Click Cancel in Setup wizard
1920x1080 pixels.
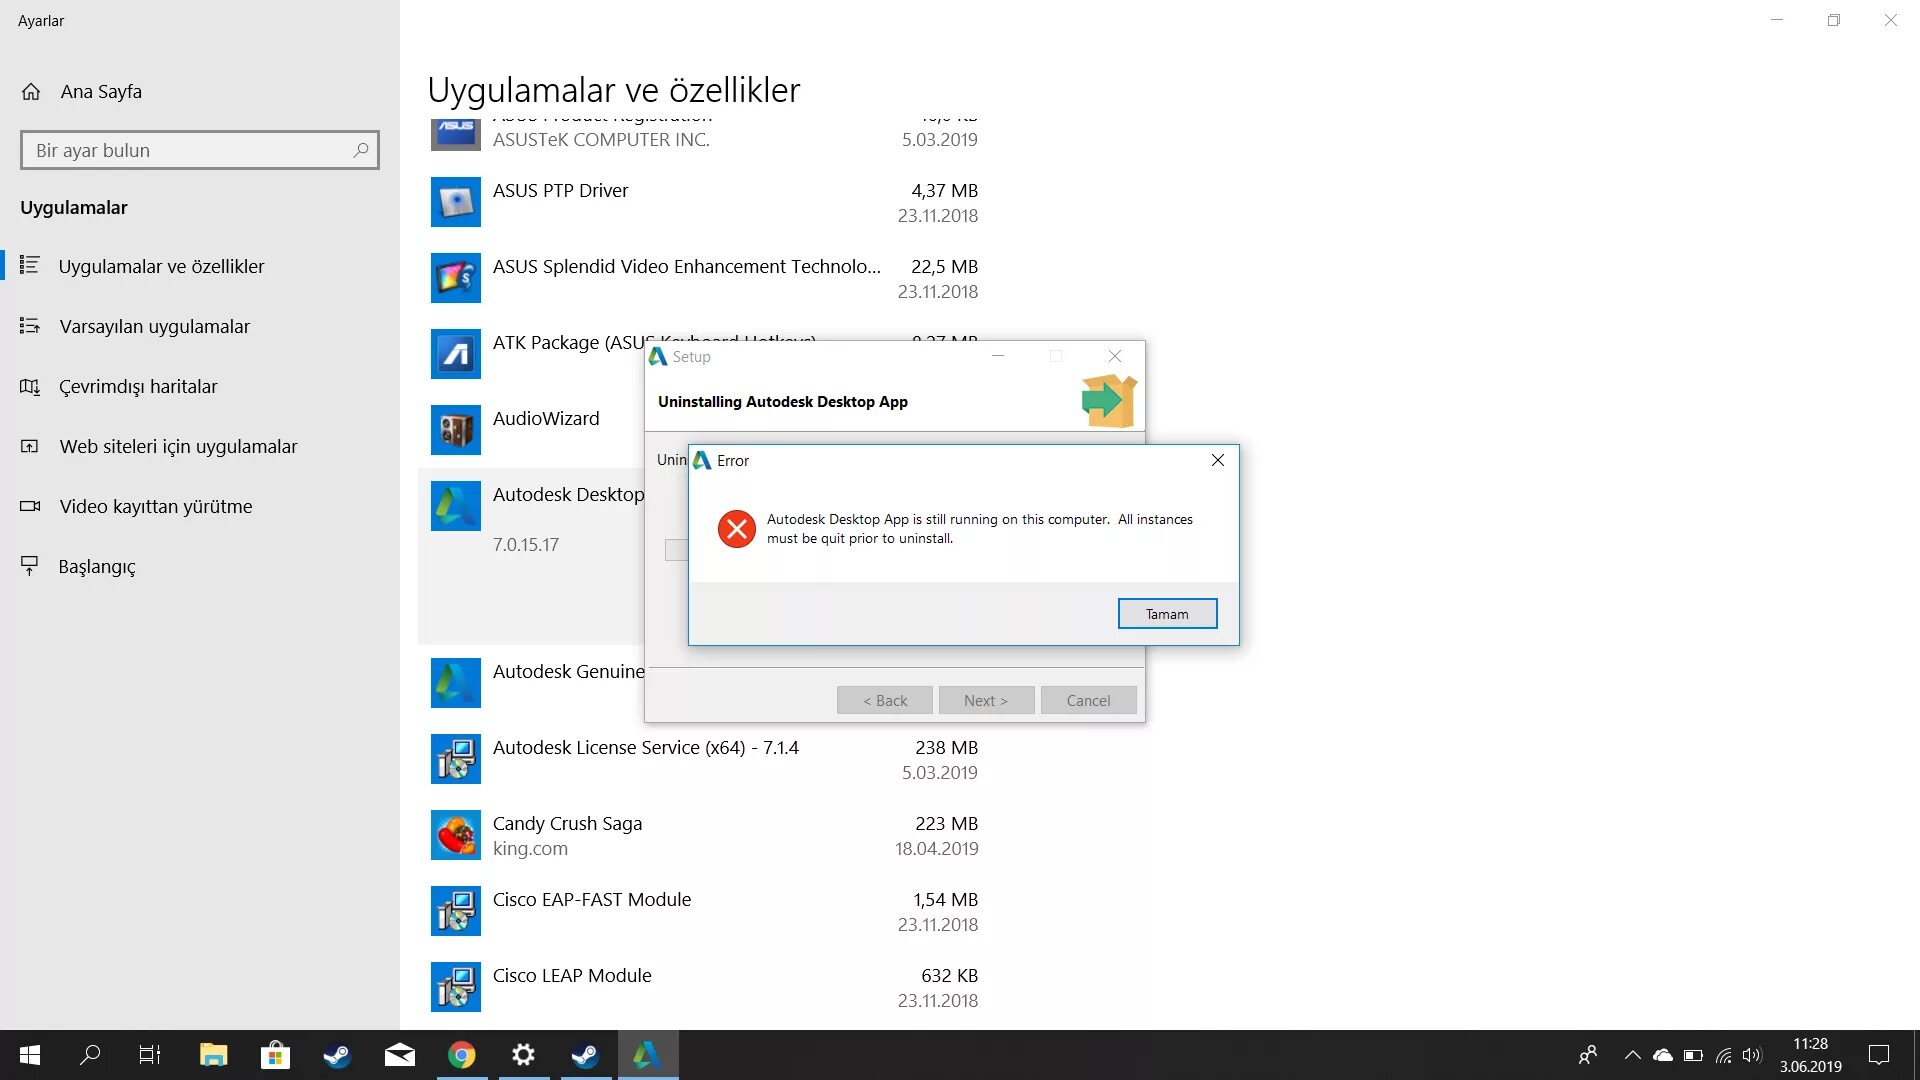[x=1088, y=700]
